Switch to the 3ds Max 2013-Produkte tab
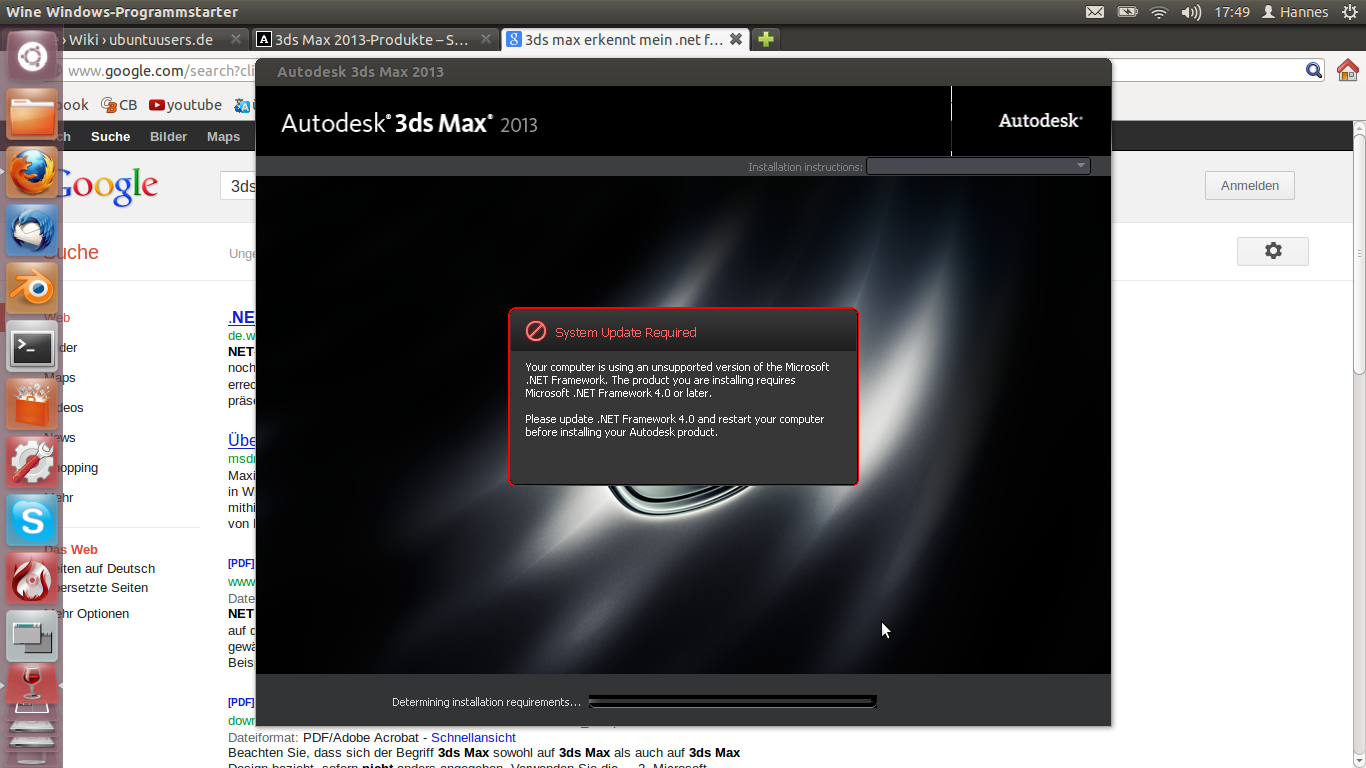This screenshot has height=768, width=1366. point(372,40)
